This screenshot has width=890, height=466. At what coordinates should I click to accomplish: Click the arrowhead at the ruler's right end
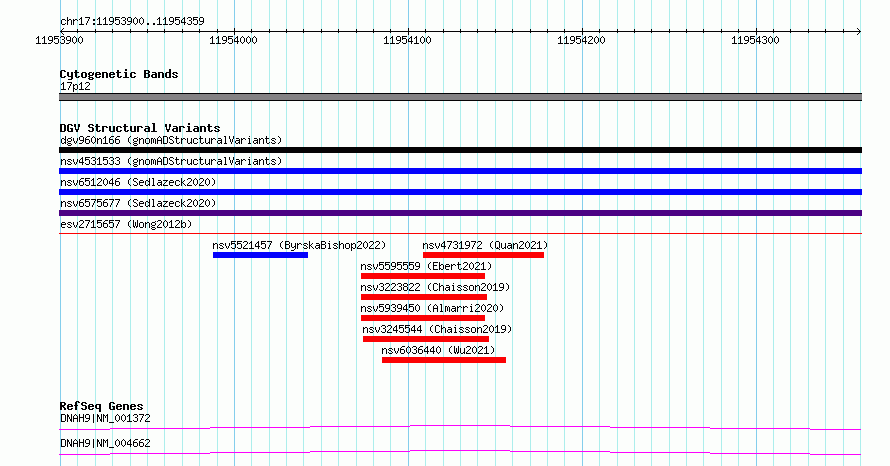pyautogui.click(x=859, y=31)
